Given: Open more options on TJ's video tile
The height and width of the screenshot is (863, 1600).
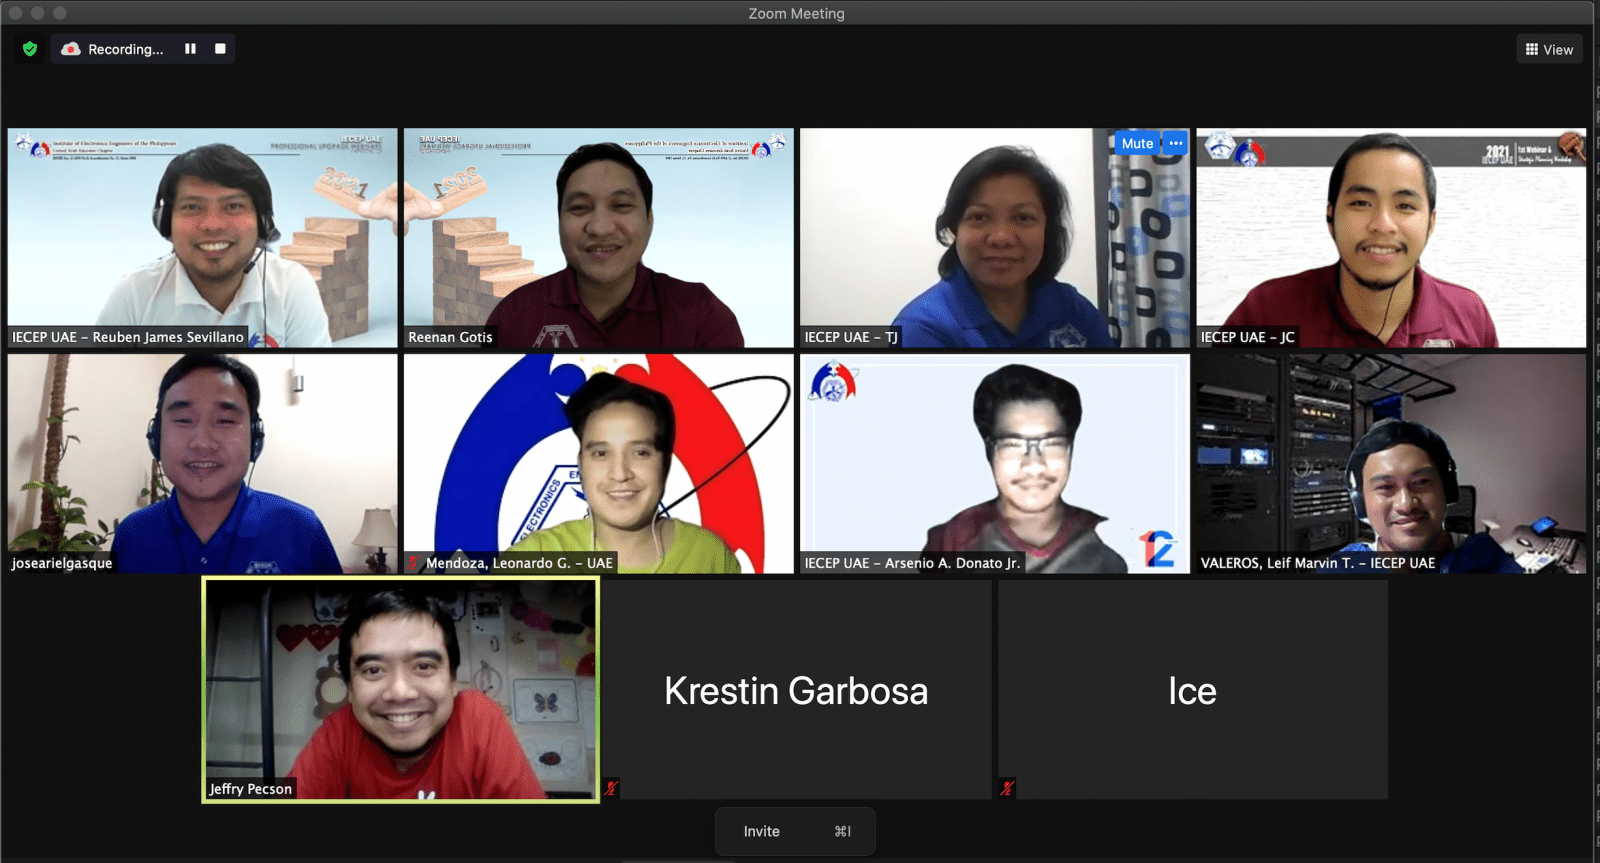Looking at the screenshot, I should pos(1176,143).
